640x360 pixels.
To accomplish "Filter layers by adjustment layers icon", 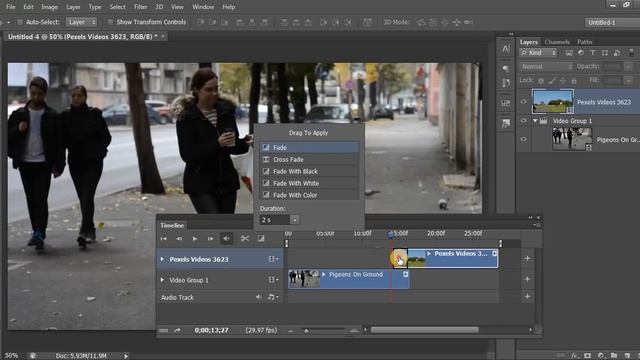I will [x=581, y=53].
